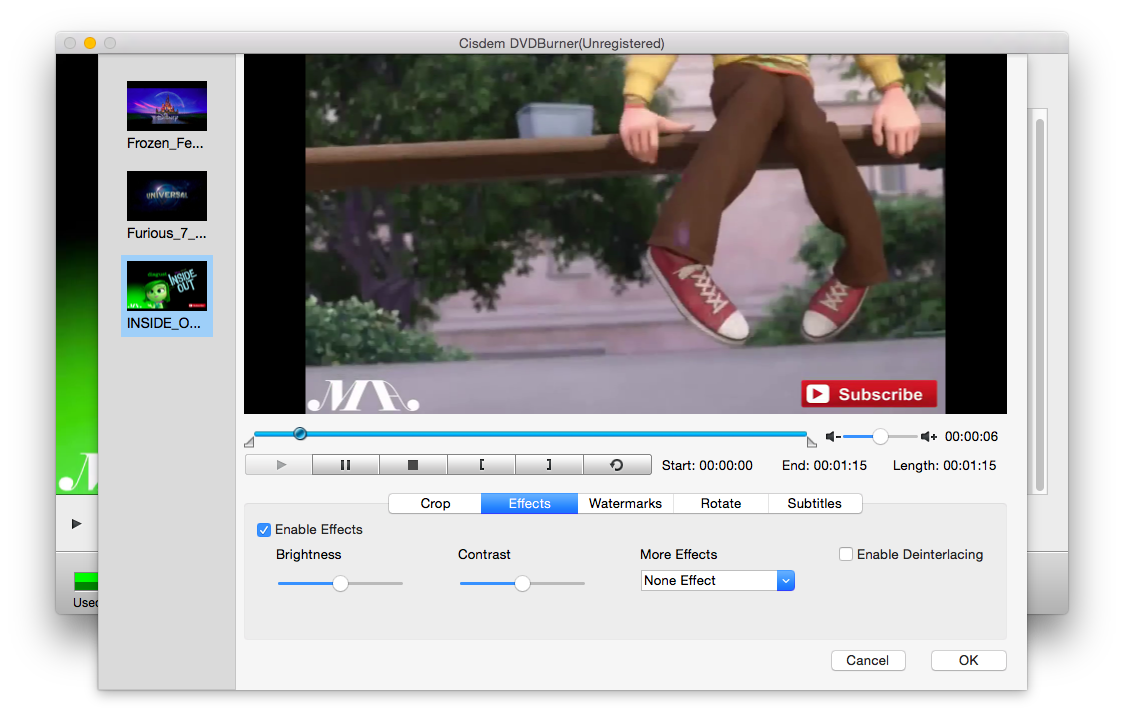Image resolution: width=1124 pixels, height=711 pixels.
Task: Click the trim end marker triangle
Action: [x=811, y=442]
